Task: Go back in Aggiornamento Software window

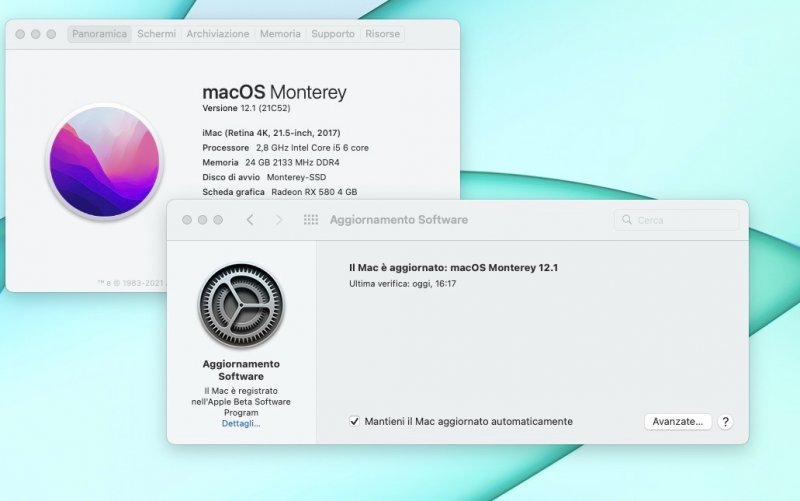Action: [250, 220]
